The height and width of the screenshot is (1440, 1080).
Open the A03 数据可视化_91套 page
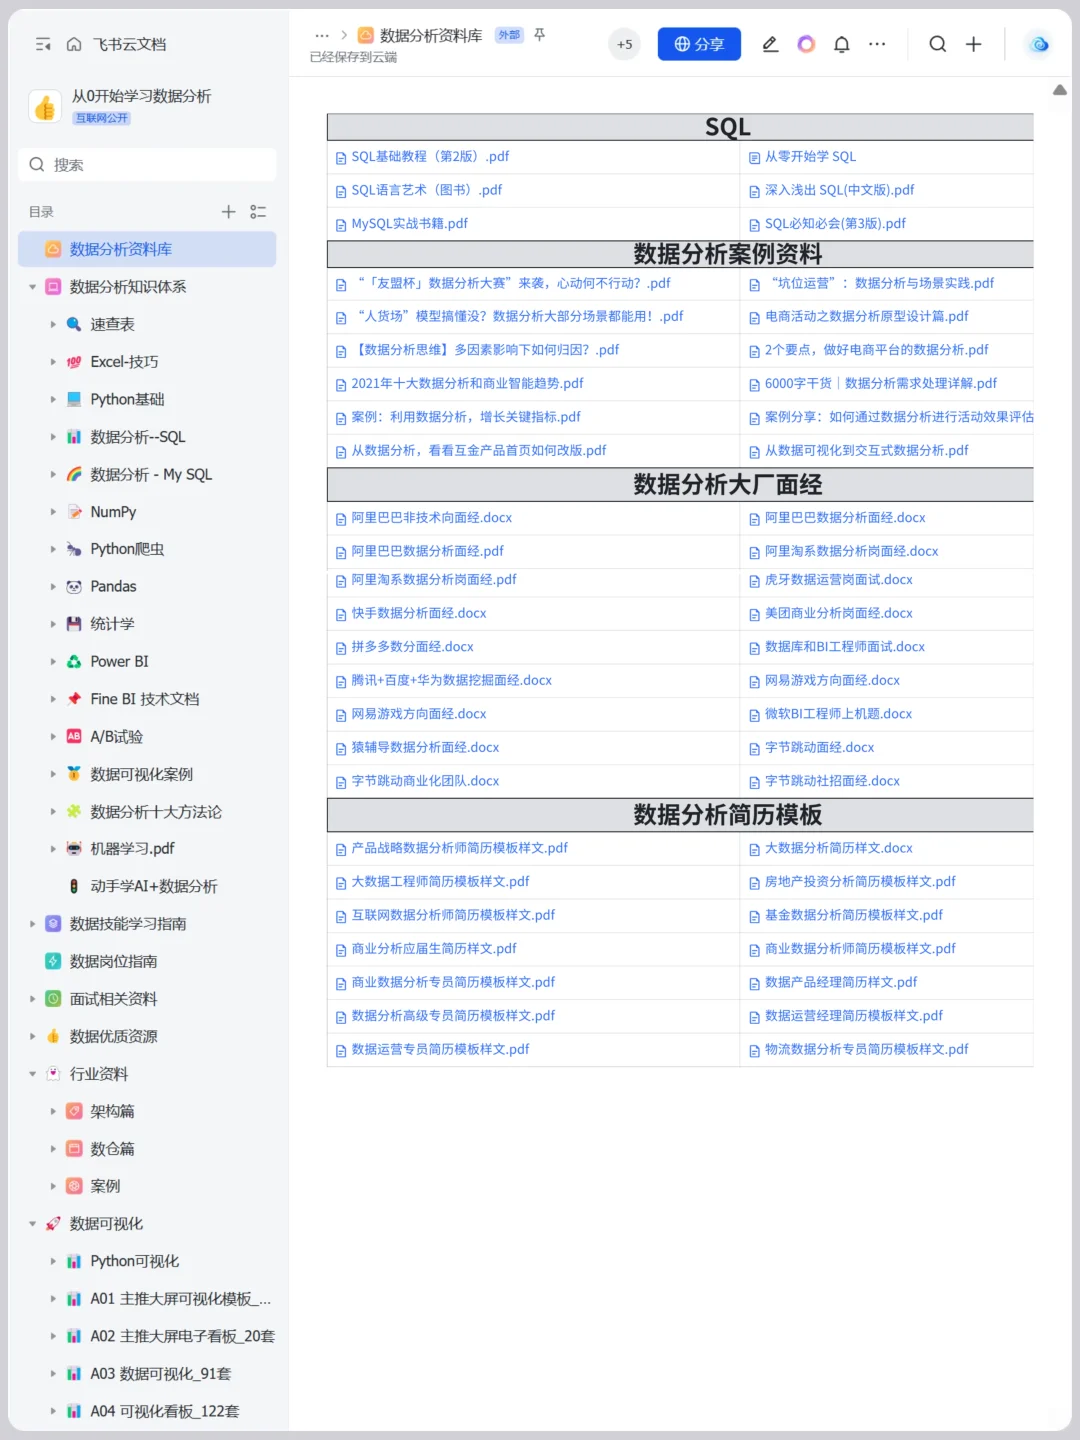(160, 1374)
